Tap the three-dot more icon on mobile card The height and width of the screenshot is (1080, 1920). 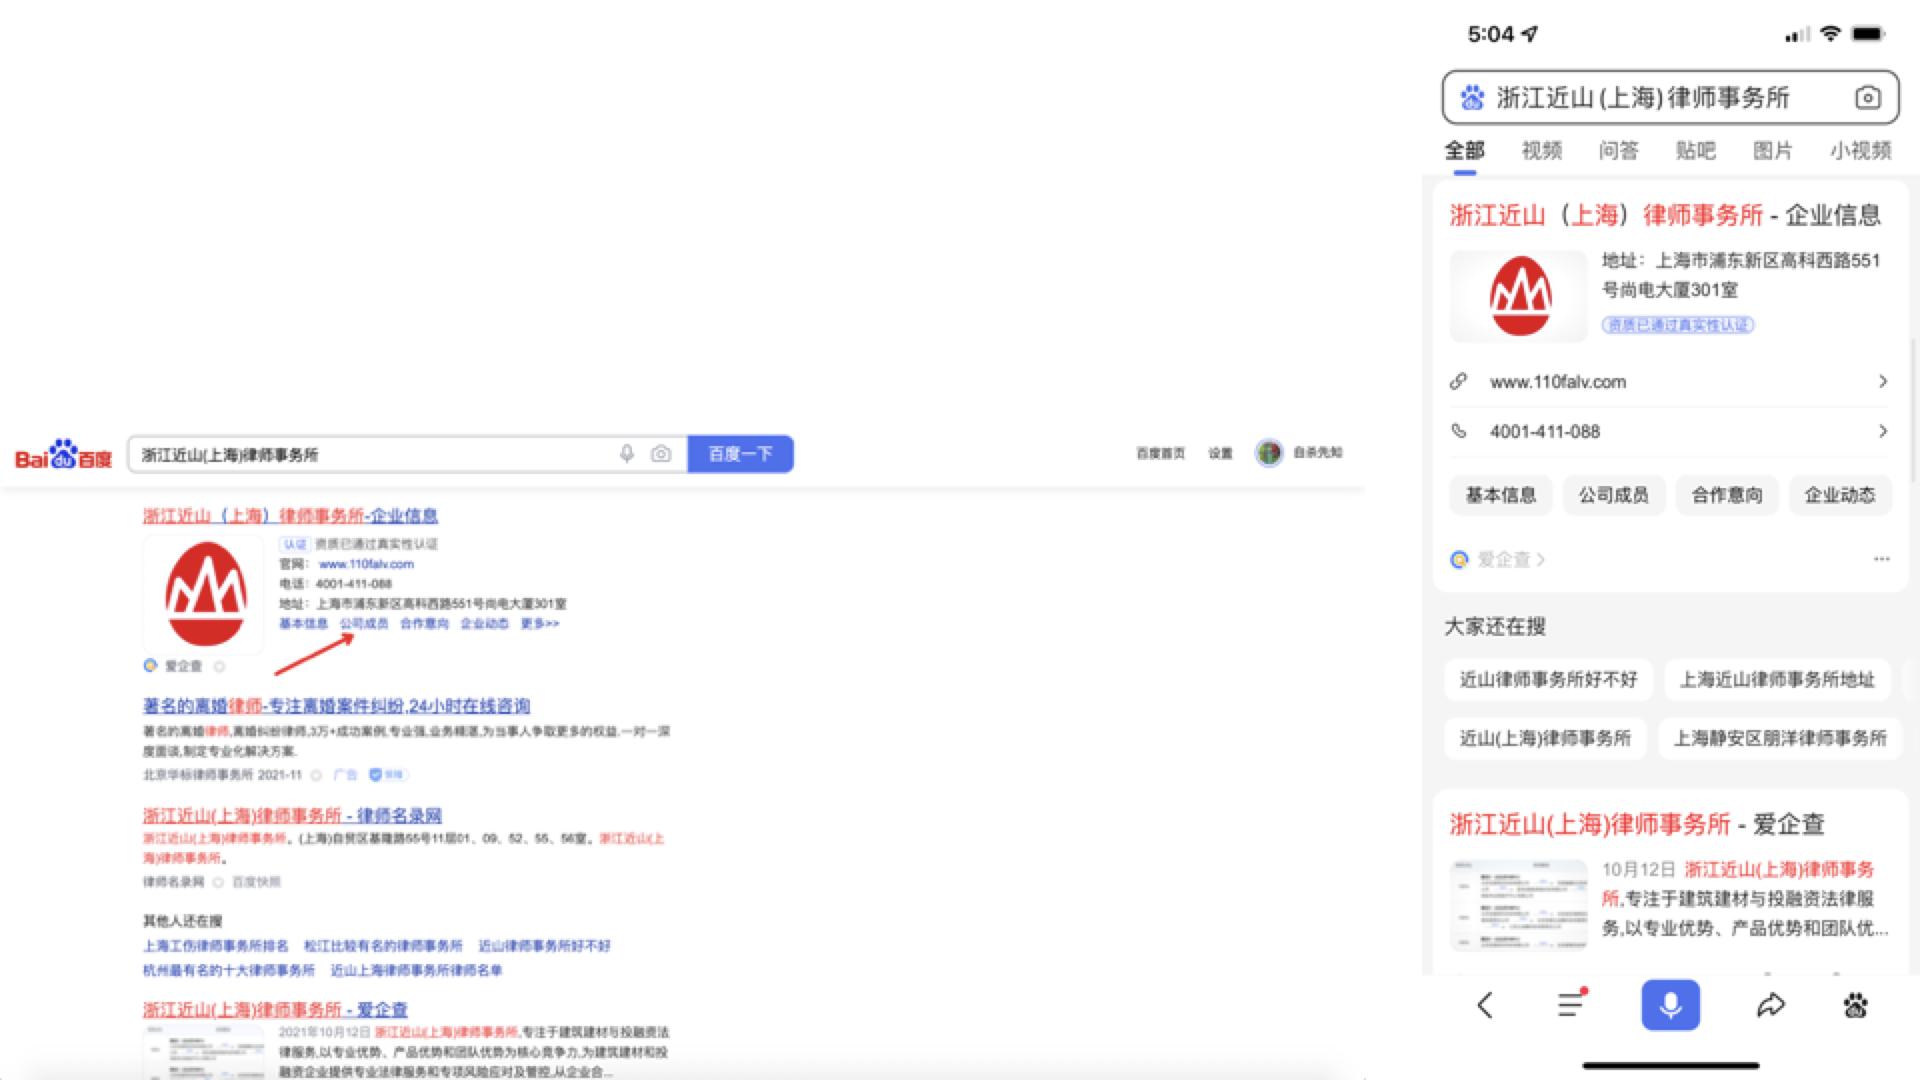tap(1881, 559)
